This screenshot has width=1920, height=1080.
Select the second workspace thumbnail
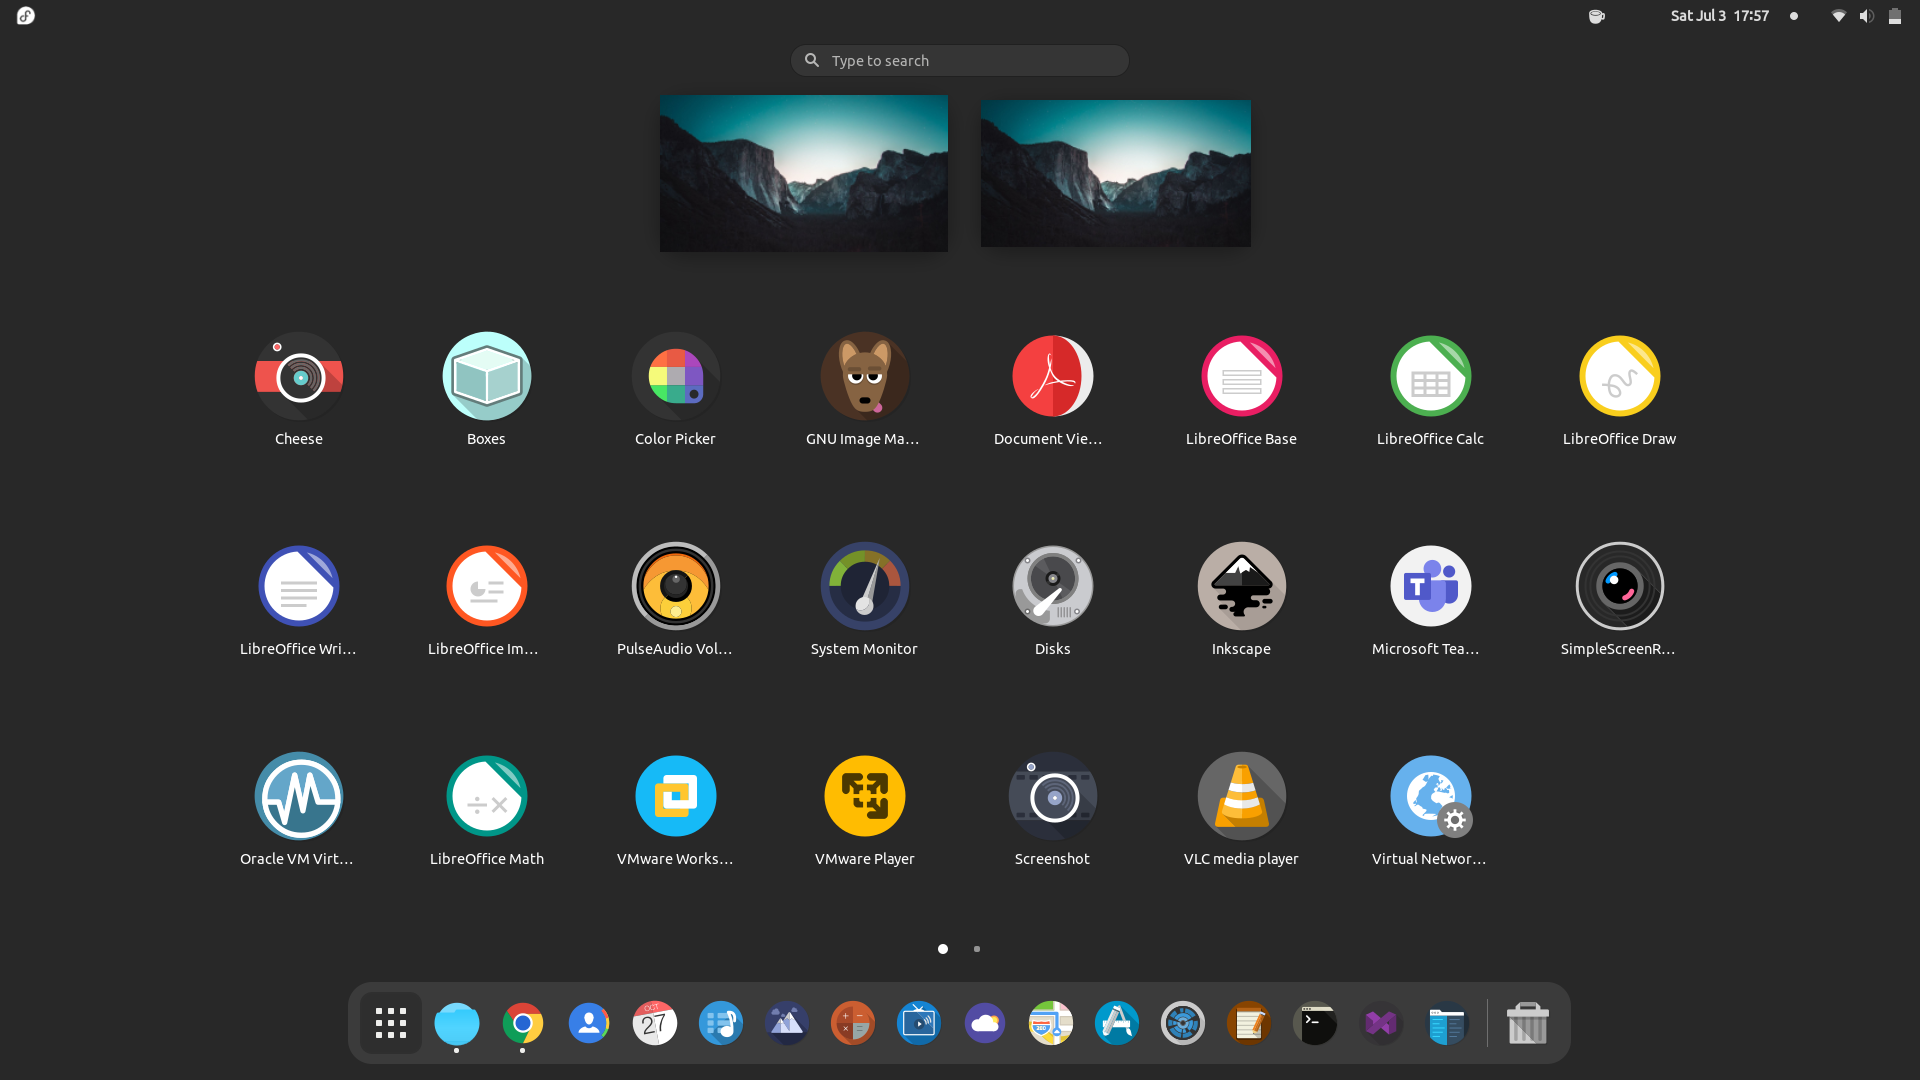tap(1116, 173)
